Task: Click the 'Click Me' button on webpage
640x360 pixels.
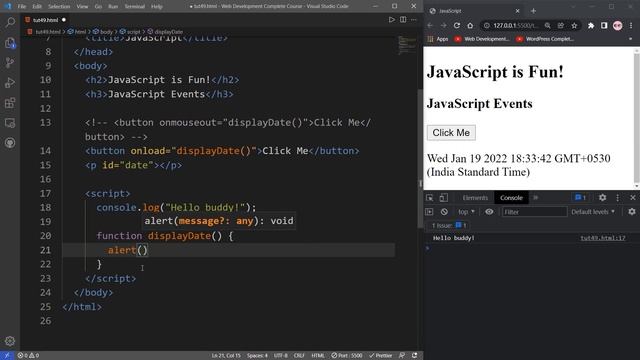Action: (451, 133)
